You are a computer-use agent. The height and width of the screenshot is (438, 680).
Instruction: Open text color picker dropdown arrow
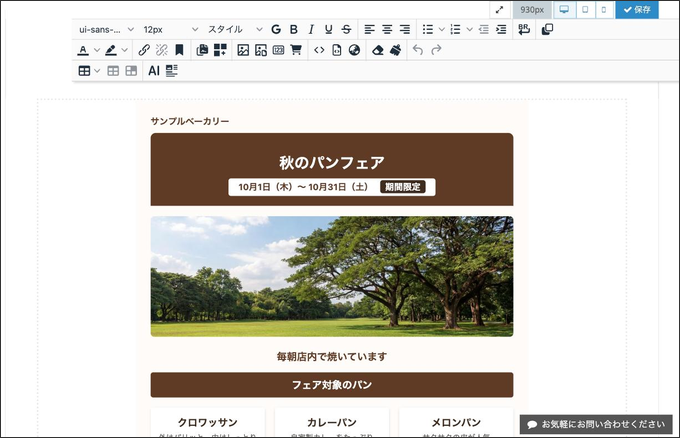pos(97,50)
